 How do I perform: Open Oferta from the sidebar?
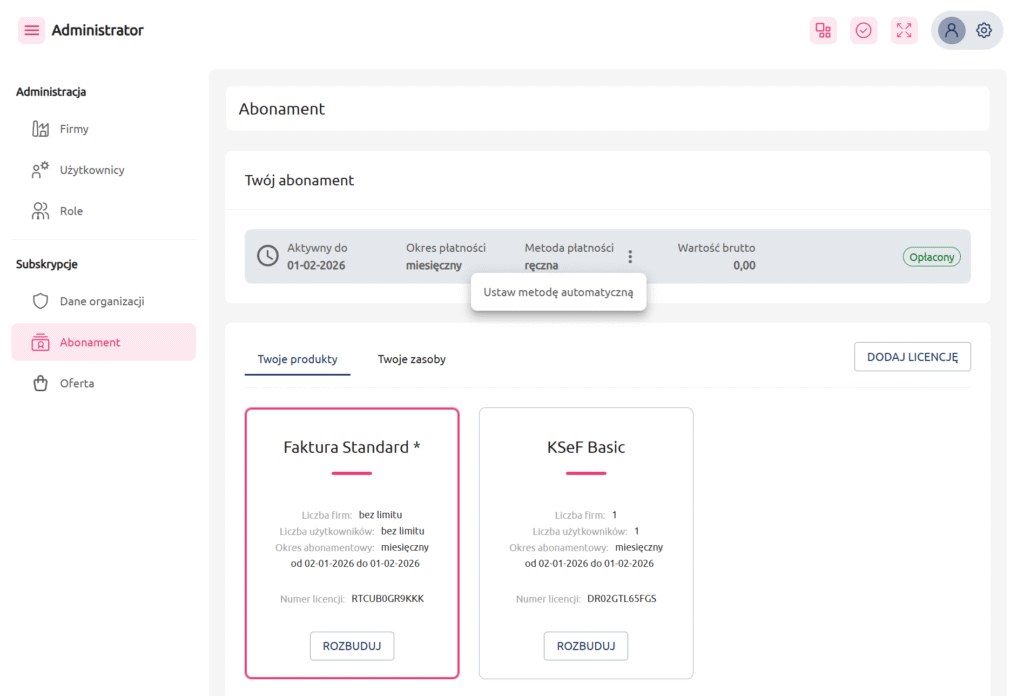click(76, 383)
